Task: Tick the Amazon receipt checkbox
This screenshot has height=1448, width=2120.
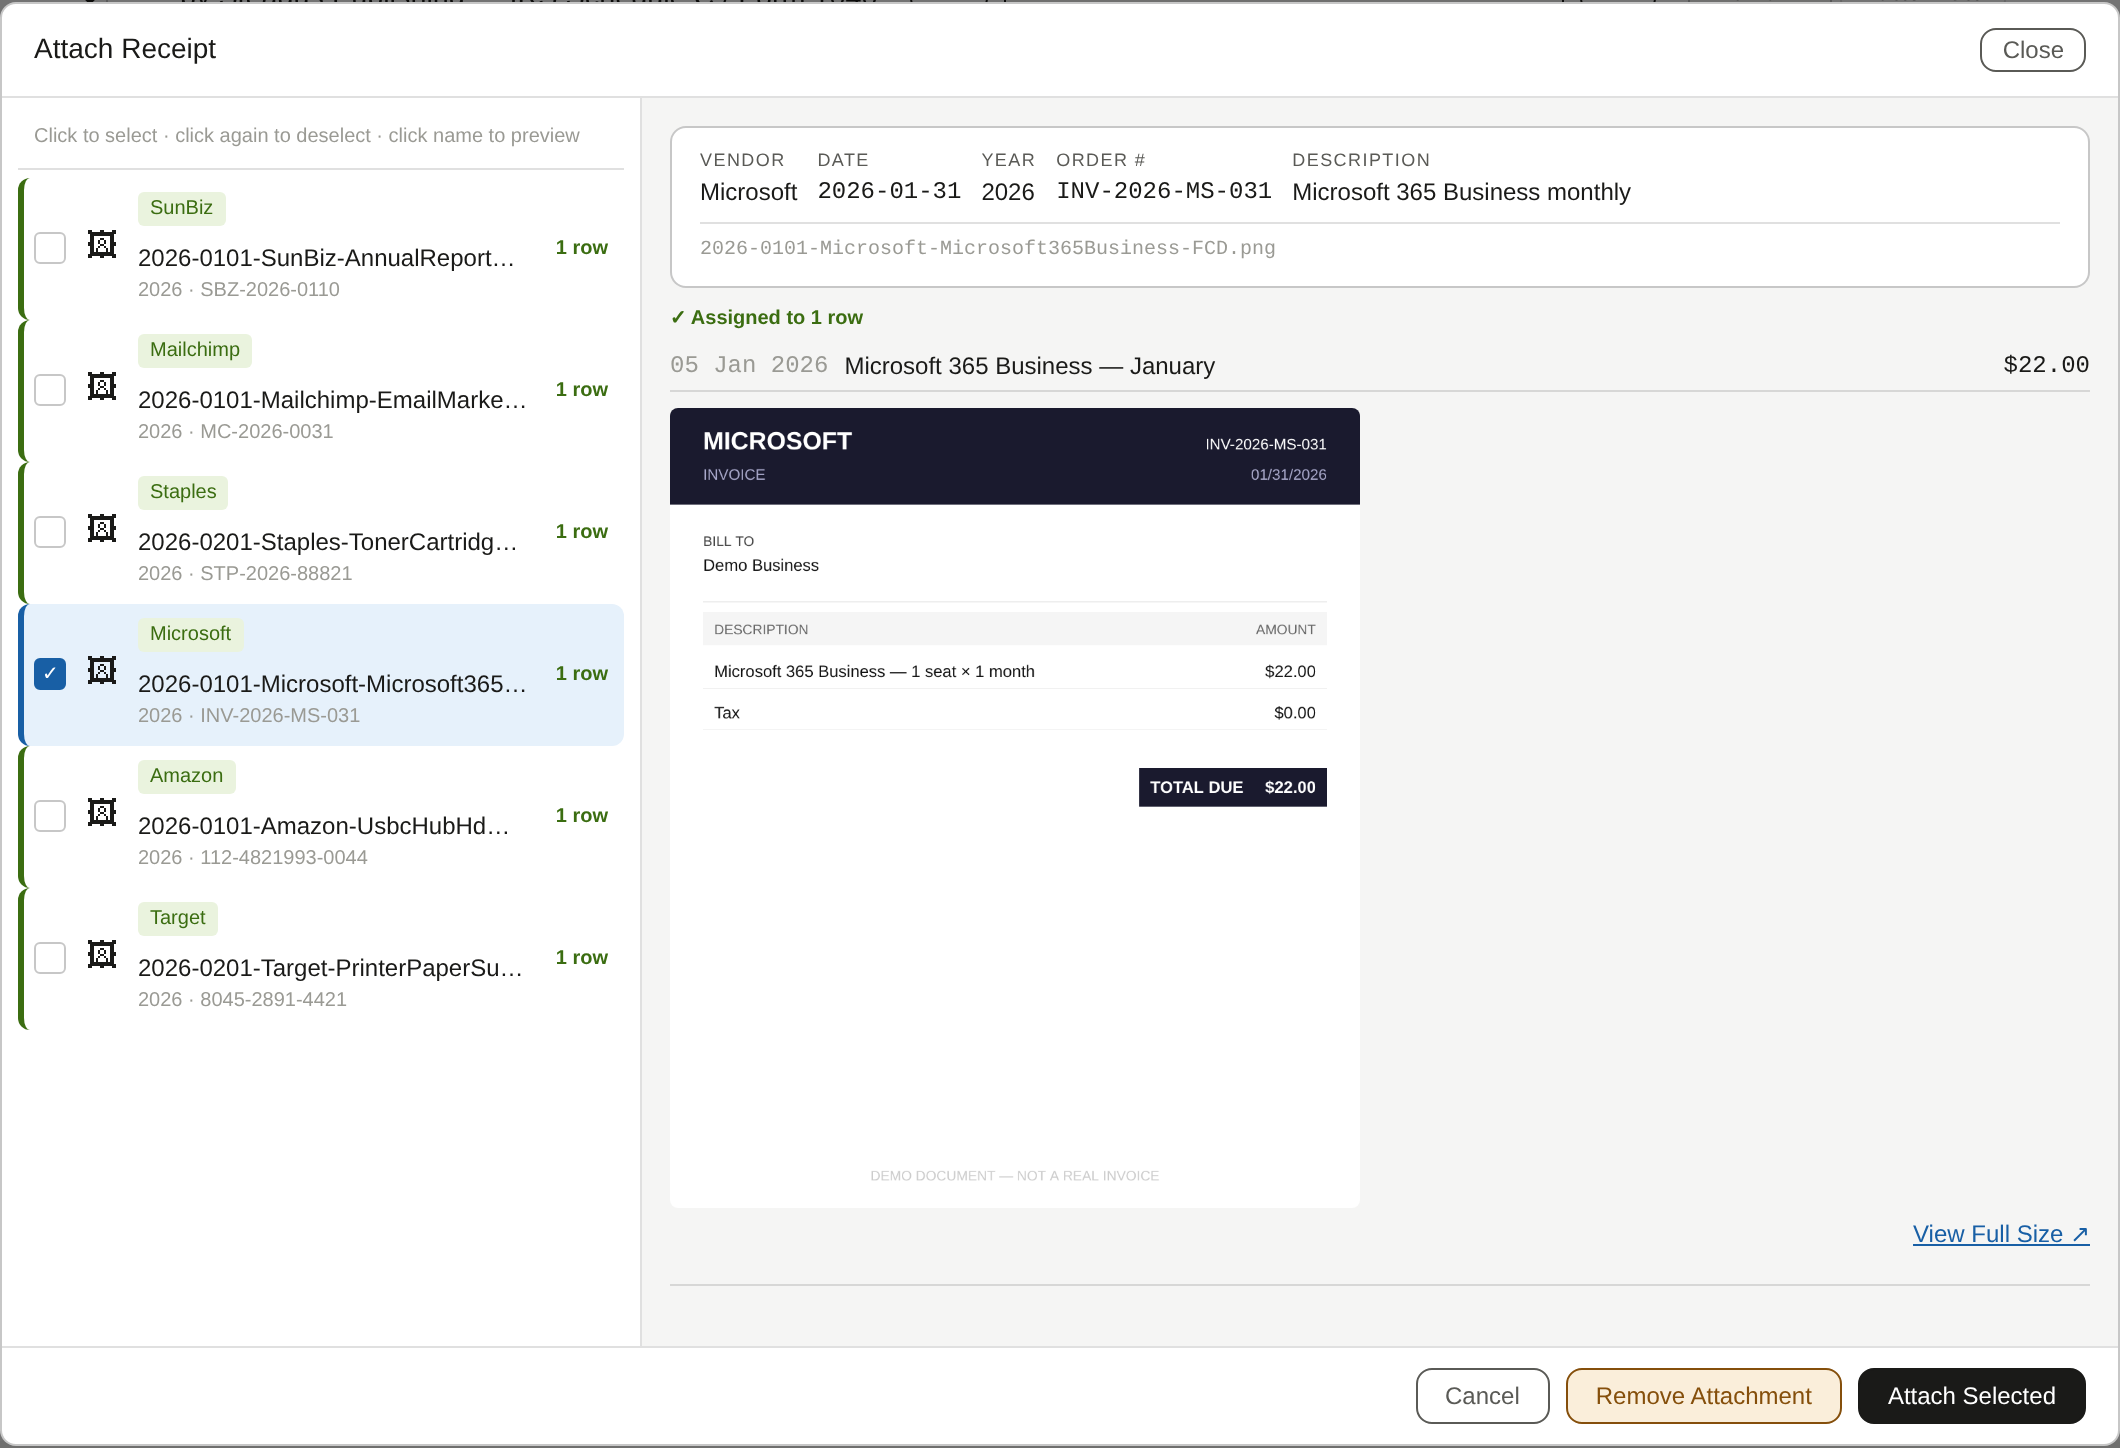Action: [50, 816]
